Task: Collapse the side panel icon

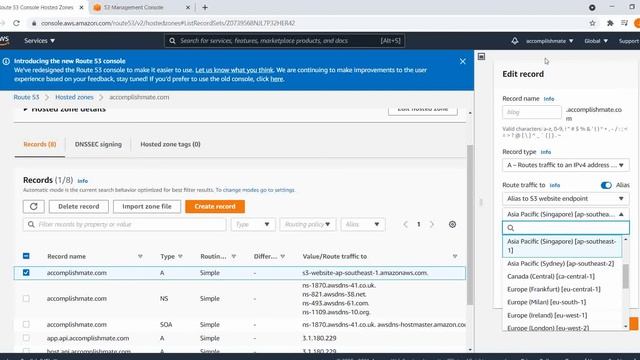Action: [x=482, y=57]
